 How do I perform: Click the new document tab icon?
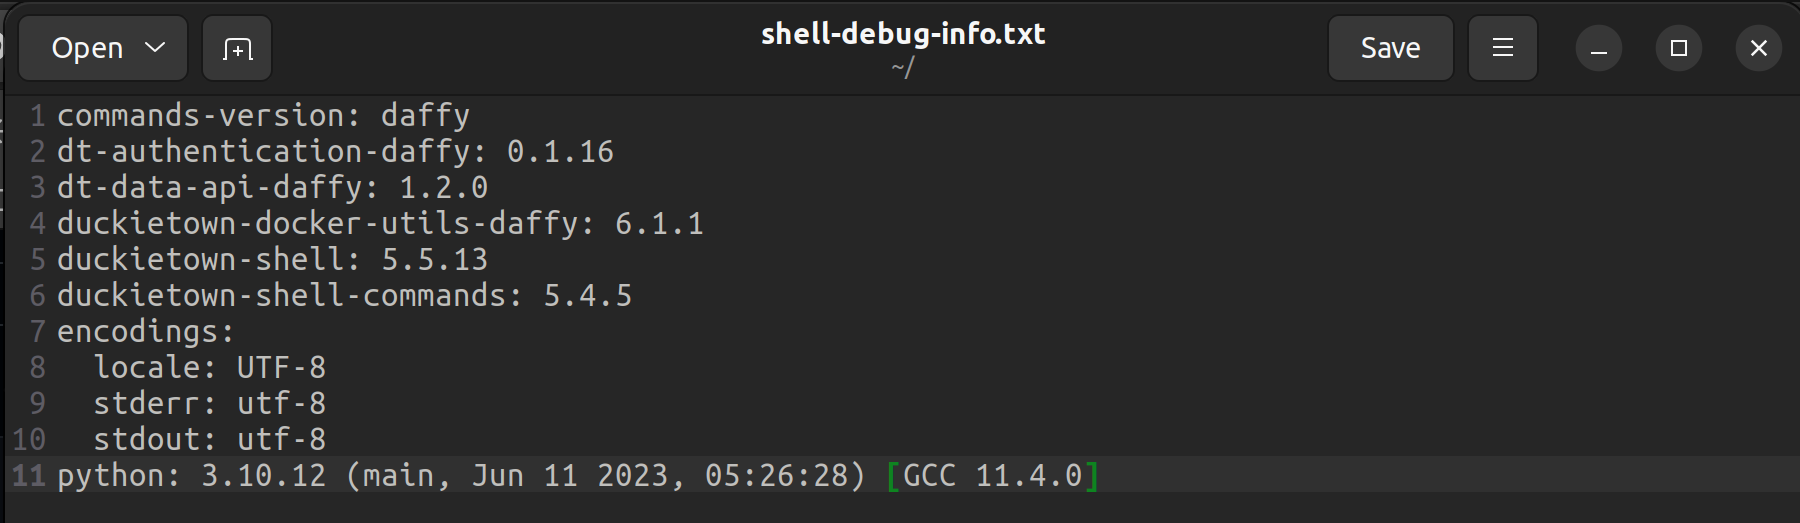pyautogui.click(x=237, y=48)
